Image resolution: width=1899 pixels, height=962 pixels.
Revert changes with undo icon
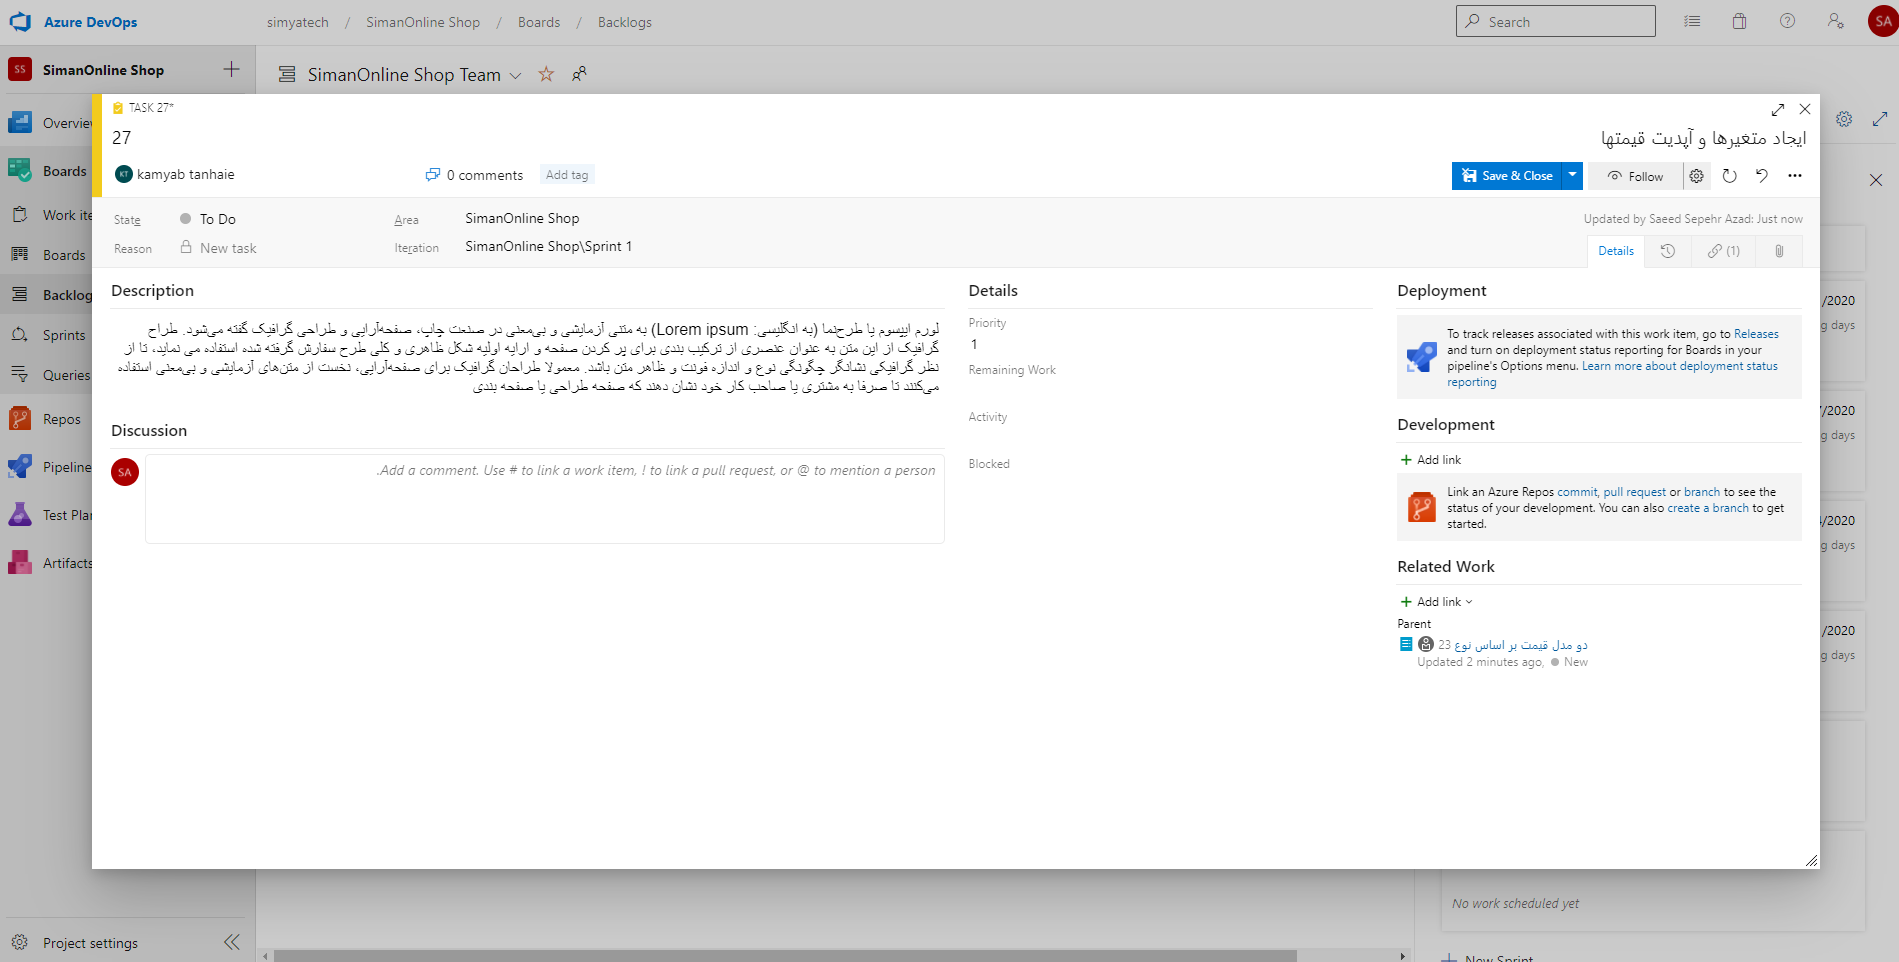click(x=1762, y=176)
